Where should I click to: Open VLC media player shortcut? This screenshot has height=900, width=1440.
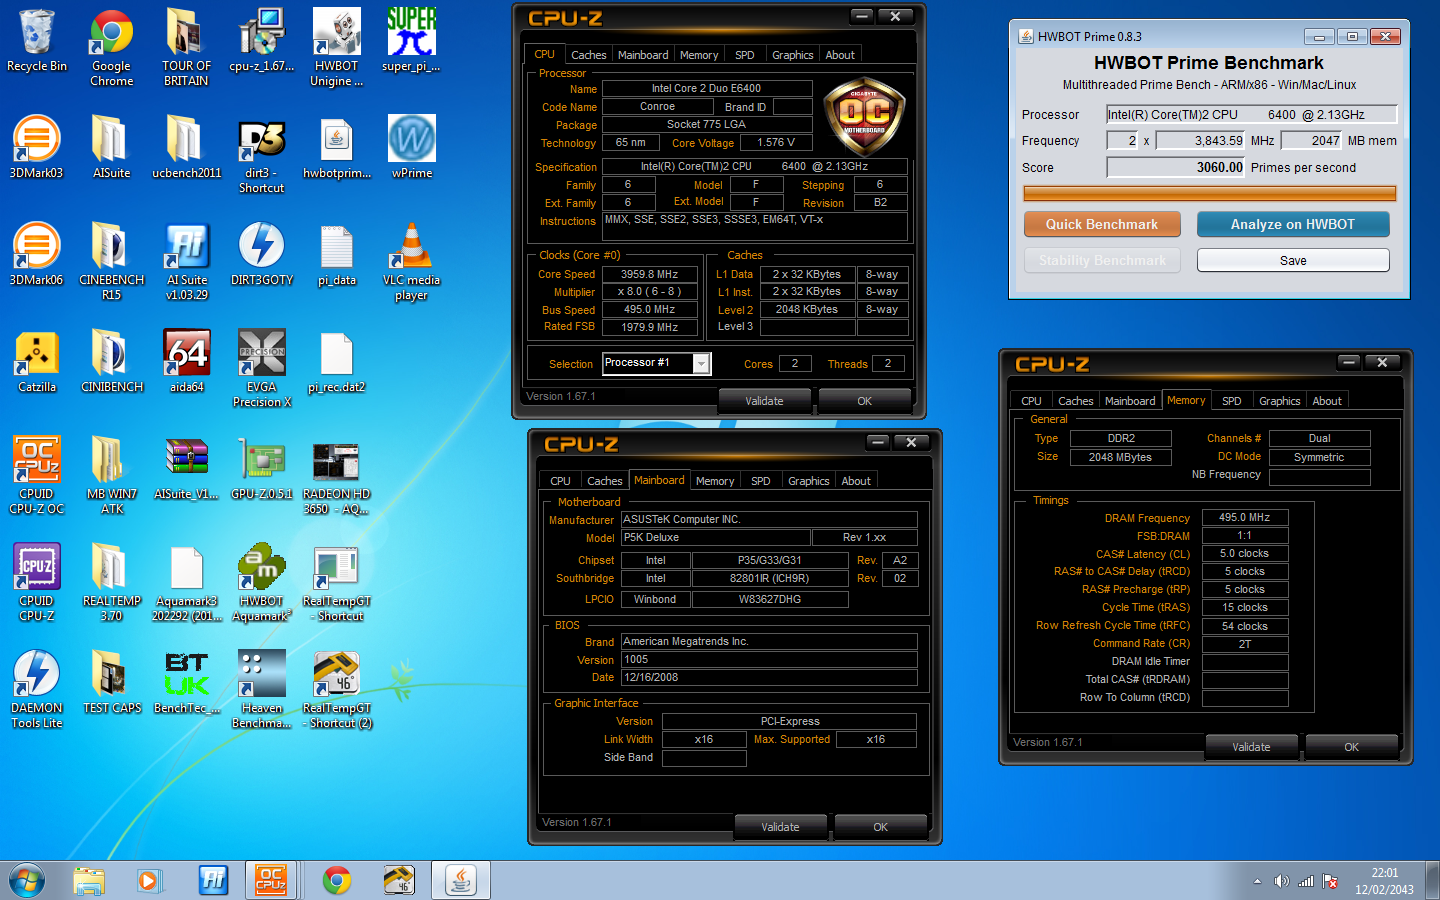411,262
